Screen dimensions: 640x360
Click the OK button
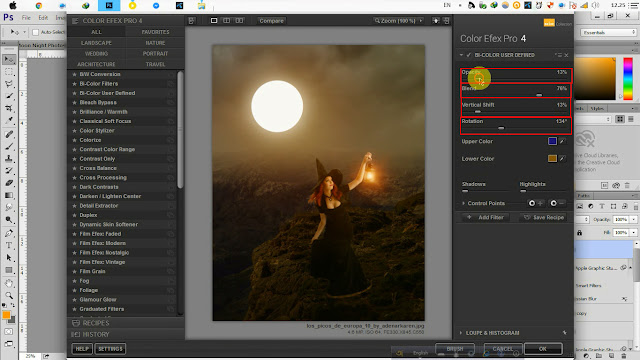543,349
